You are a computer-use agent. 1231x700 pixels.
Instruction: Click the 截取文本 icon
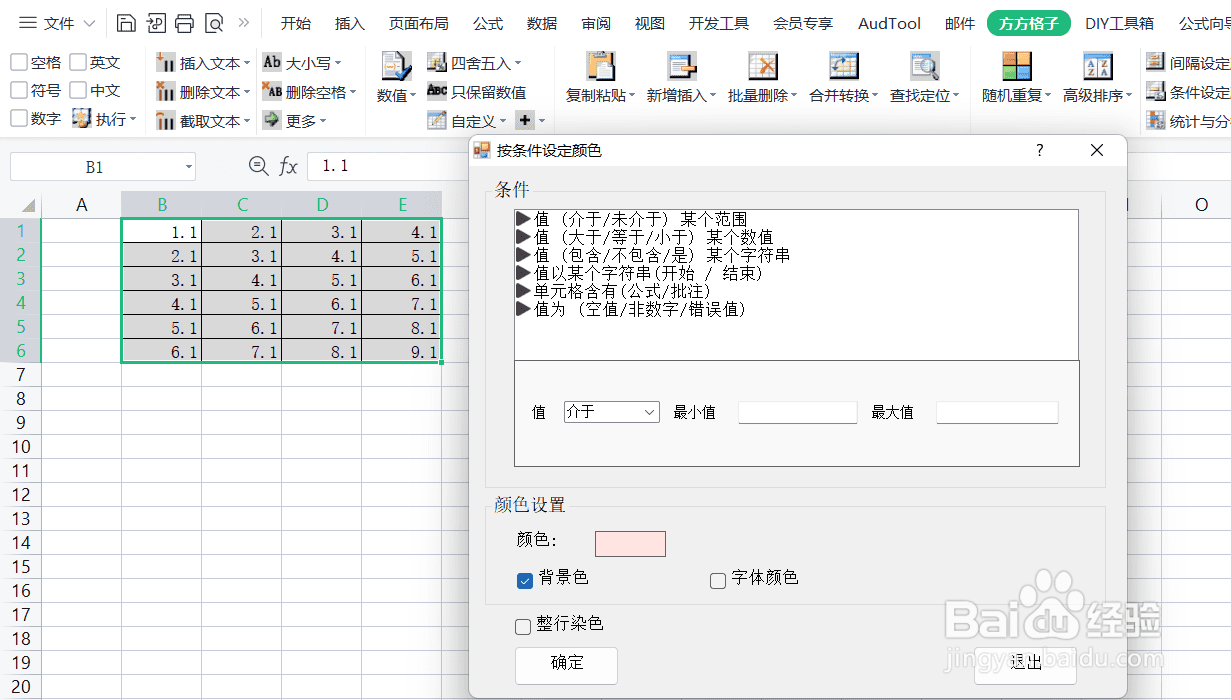[x=166, y=121]
